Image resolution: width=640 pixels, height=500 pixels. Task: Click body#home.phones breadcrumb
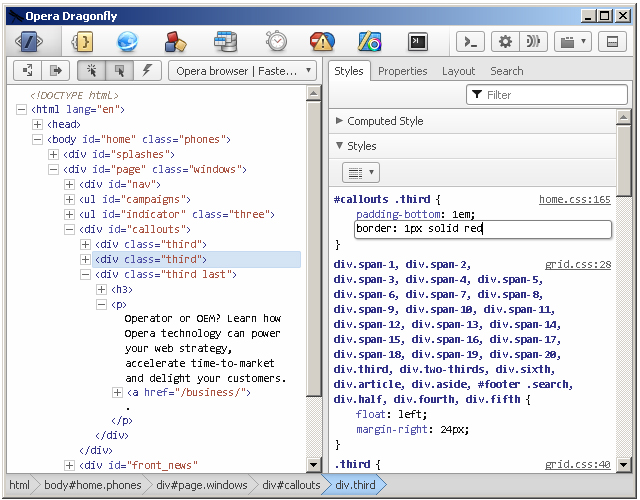tap(93, 485)
